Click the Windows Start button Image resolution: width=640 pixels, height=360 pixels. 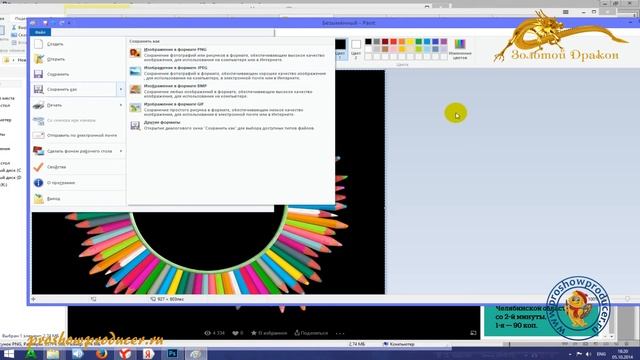8,354
